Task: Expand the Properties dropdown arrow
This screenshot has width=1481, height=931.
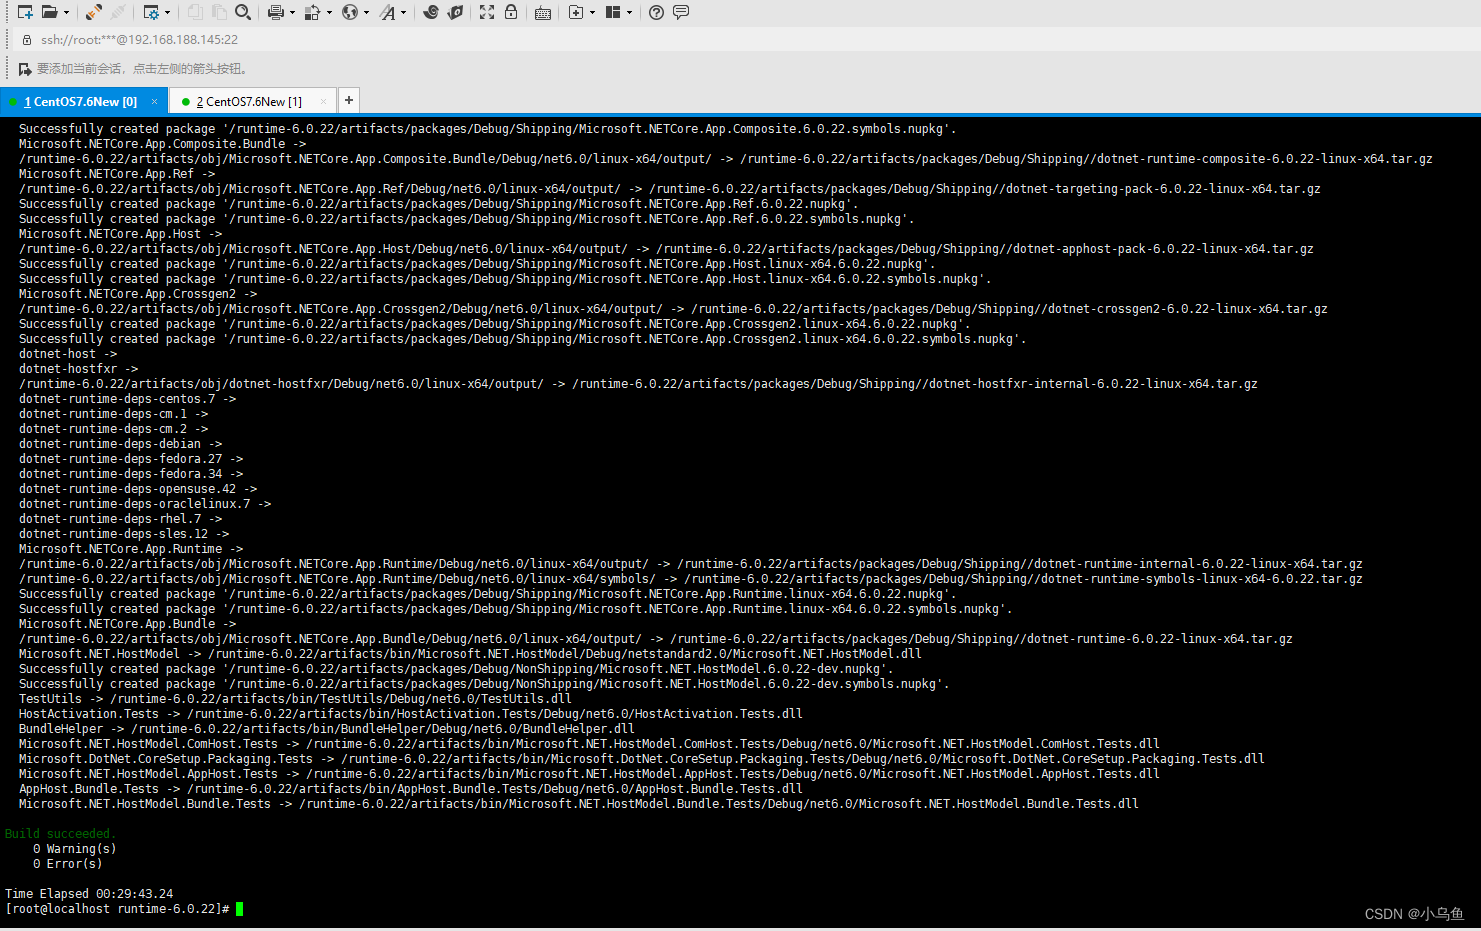Action: click(x=167, y=13)
